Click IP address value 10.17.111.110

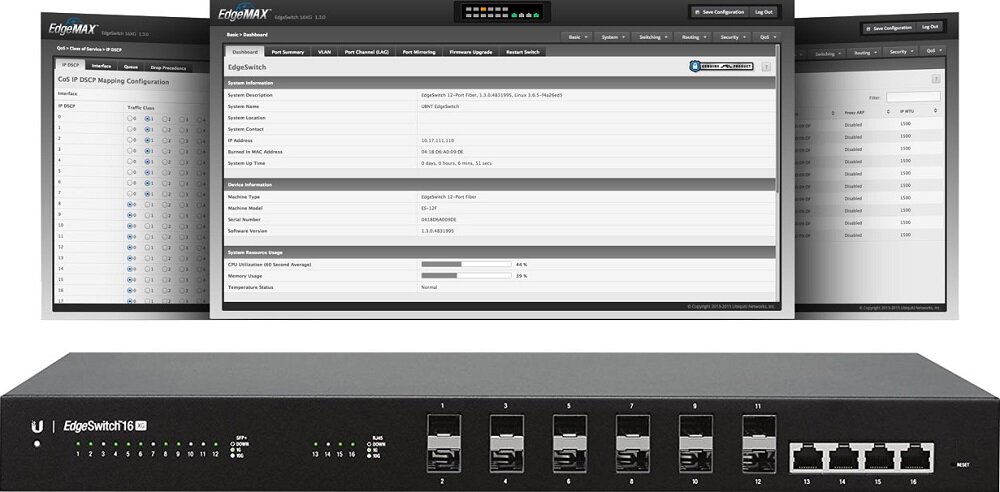438,140
